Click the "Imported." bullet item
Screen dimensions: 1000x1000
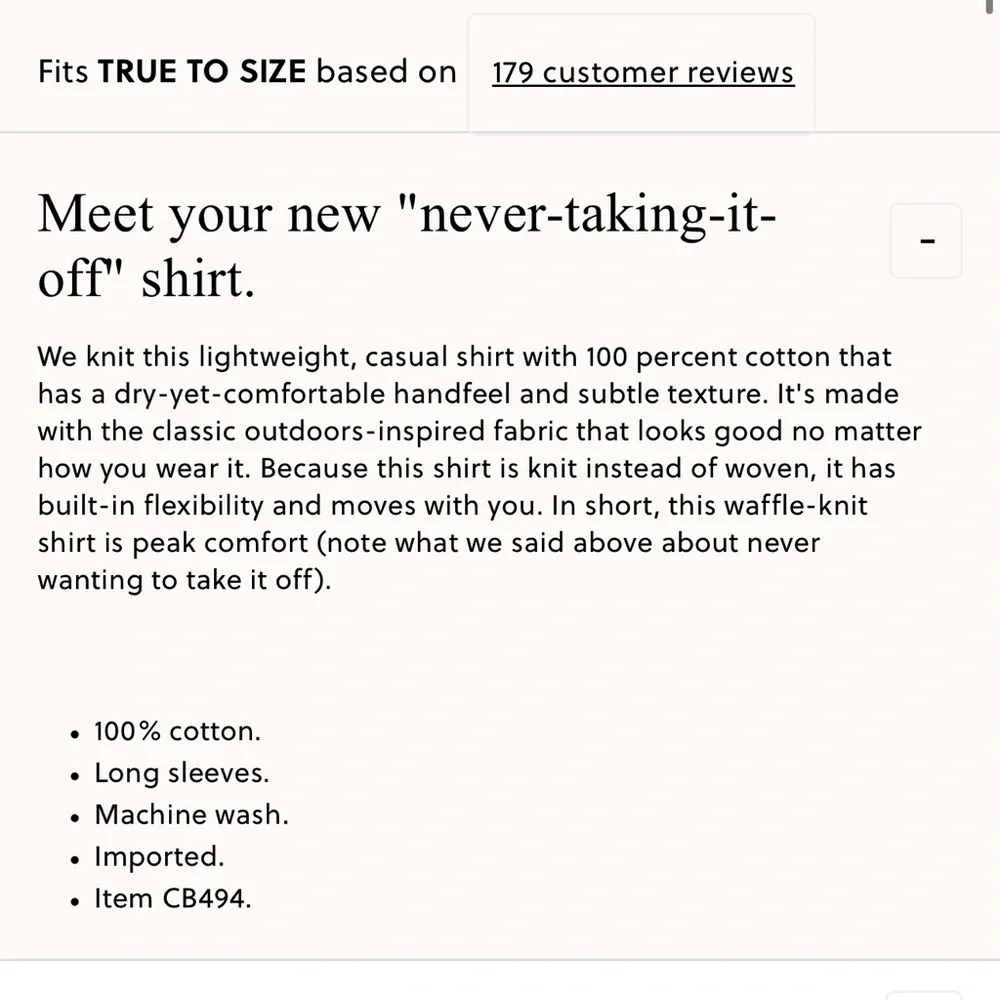pos(159,857)
